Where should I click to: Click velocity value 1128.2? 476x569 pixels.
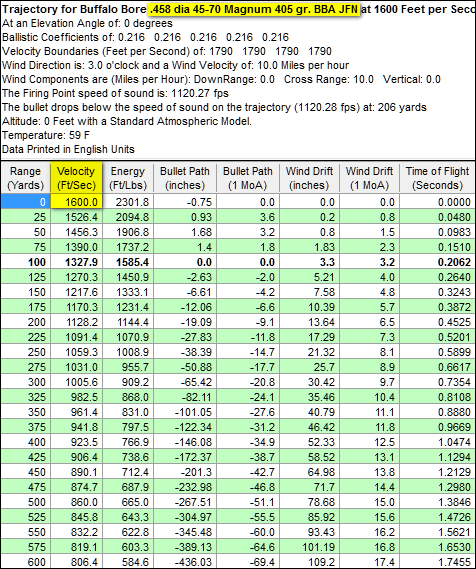click(77, 322)
